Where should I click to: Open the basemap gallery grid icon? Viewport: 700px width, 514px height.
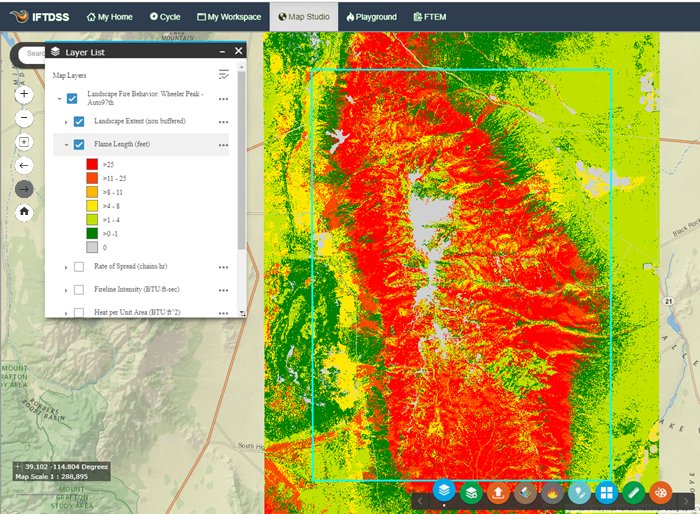tap(606, 492)
